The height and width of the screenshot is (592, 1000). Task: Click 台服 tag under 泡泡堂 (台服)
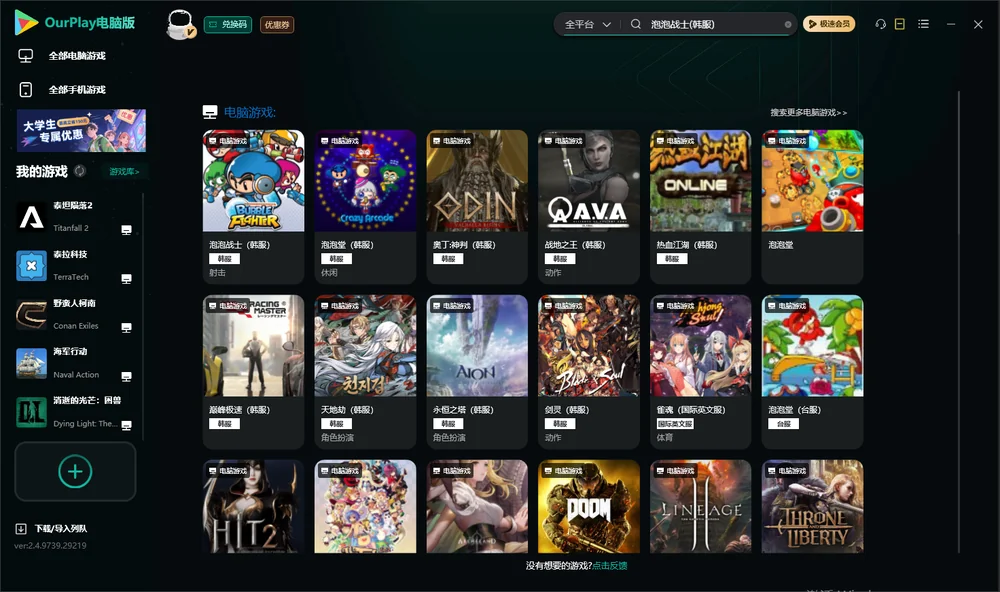(784, 424)
